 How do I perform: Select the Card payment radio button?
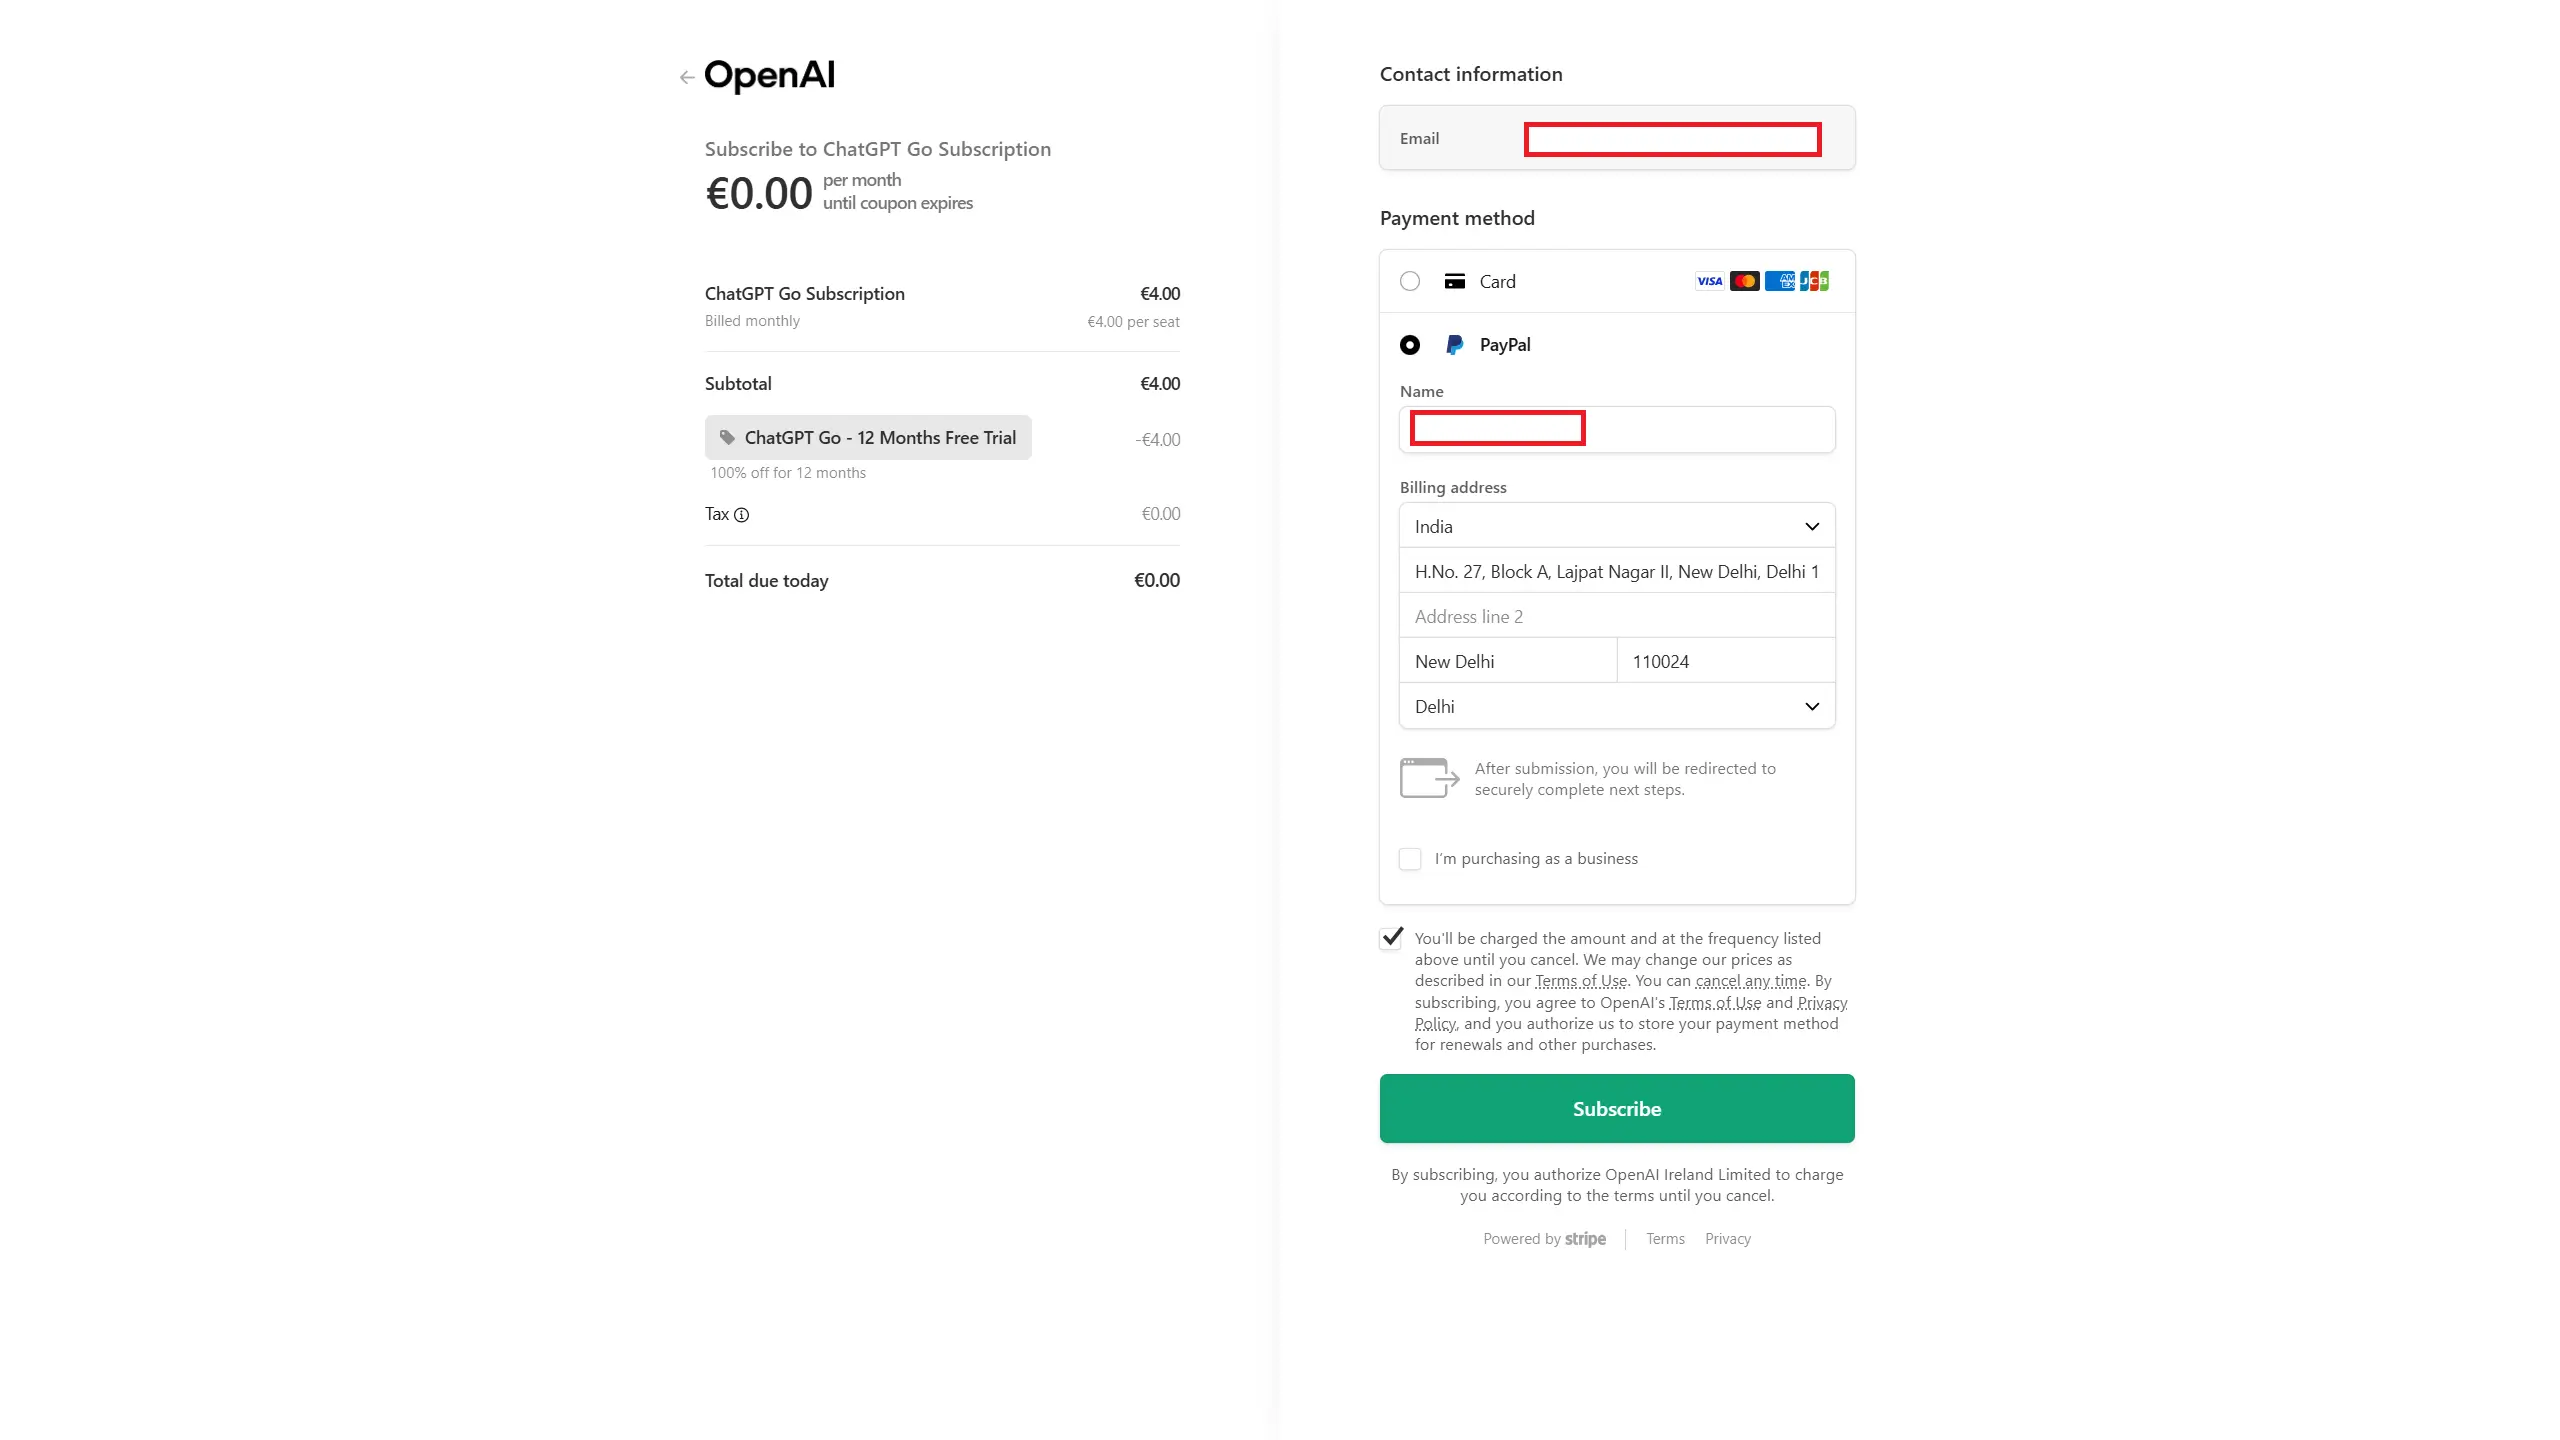(1410, 281)
